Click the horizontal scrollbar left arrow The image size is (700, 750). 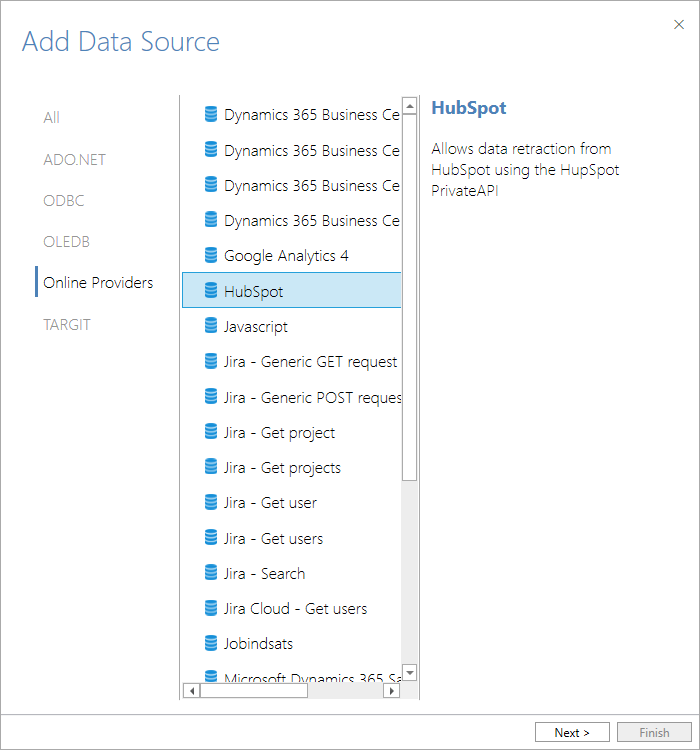tap(191, 691)
